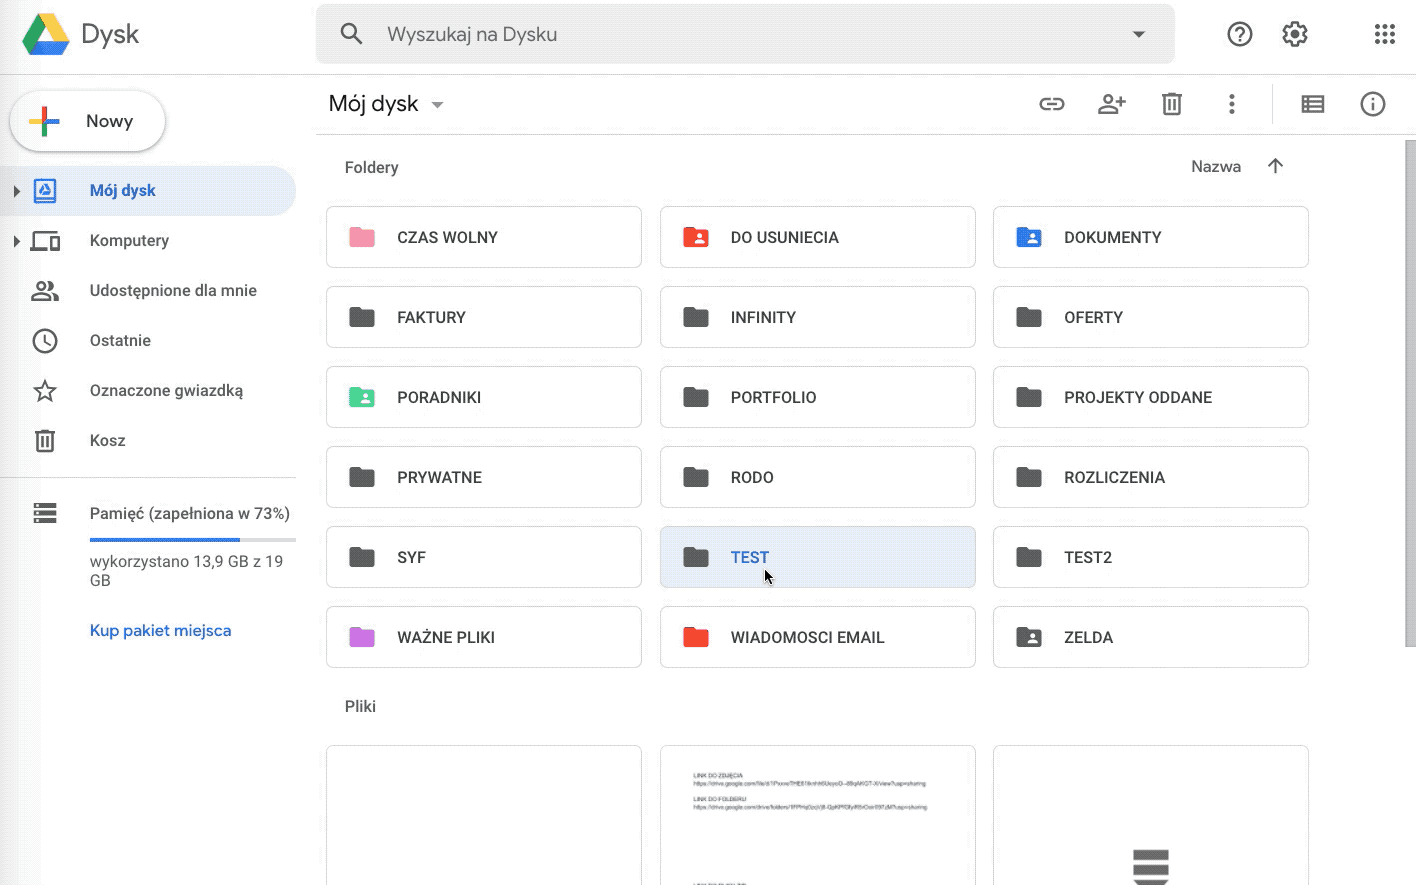Viewport: 1416px width, 885px height.
Task: Click the storage usage progress bar
Action: [192, 539]
